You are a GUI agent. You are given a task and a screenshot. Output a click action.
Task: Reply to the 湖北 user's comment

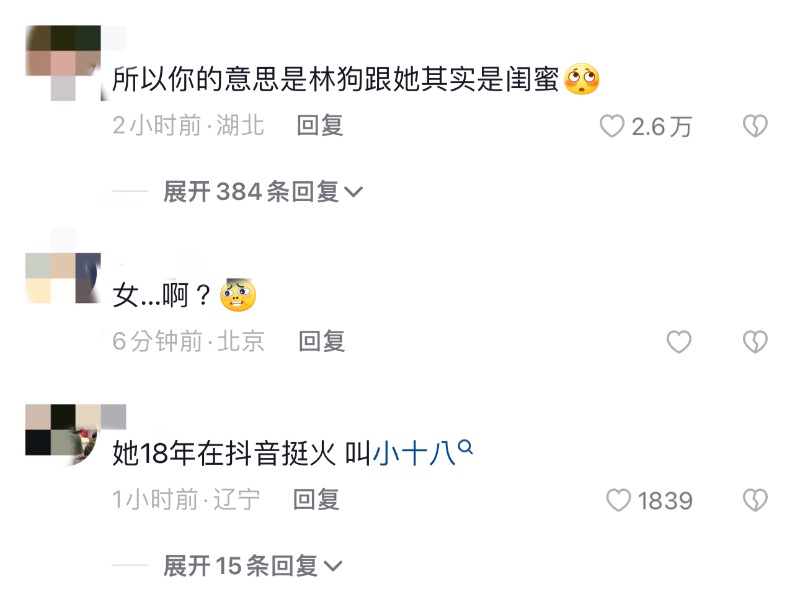pos(320,126)
